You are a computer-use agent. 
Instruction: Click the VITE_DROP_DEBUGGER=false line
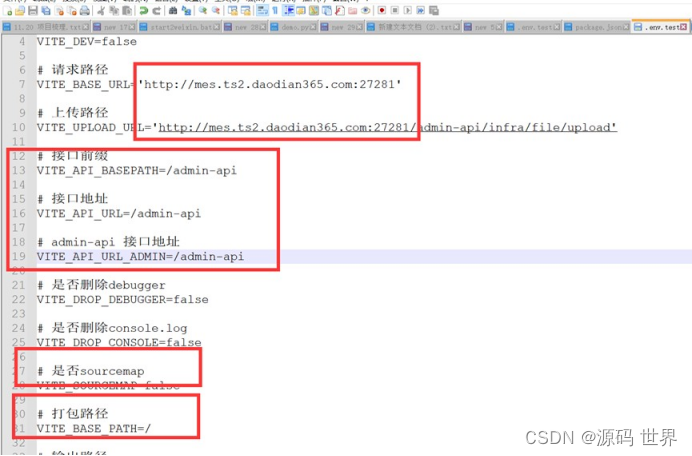tap(123, 300)
